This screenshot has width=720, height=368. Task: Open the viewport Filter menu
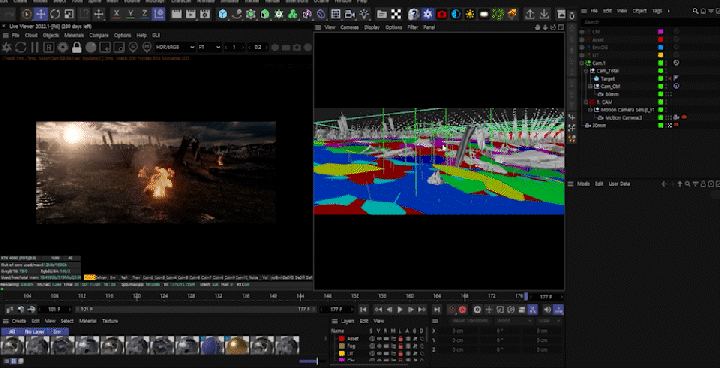tap(413, 27)
